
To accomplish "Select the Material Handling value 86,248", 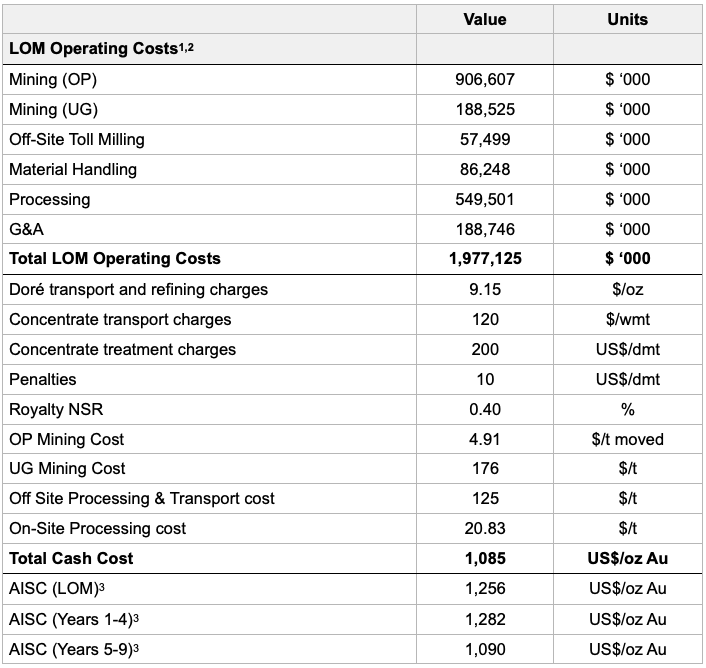I will coord(485,170).
